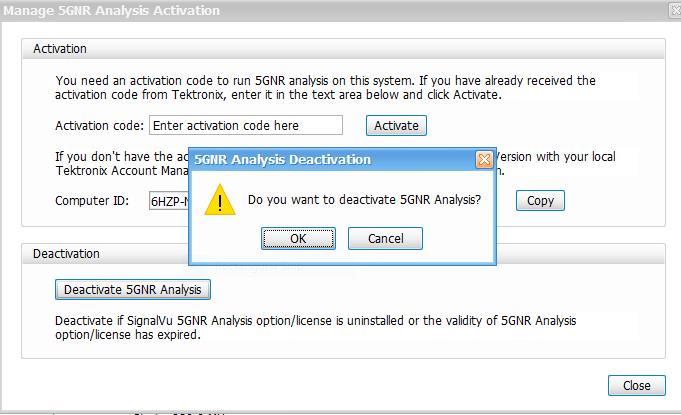The width and height of the screenshot is (681, 415).
Task: Close the Manage 5GNR Analysis Activation dialog
Action: (x=636, y=385)
